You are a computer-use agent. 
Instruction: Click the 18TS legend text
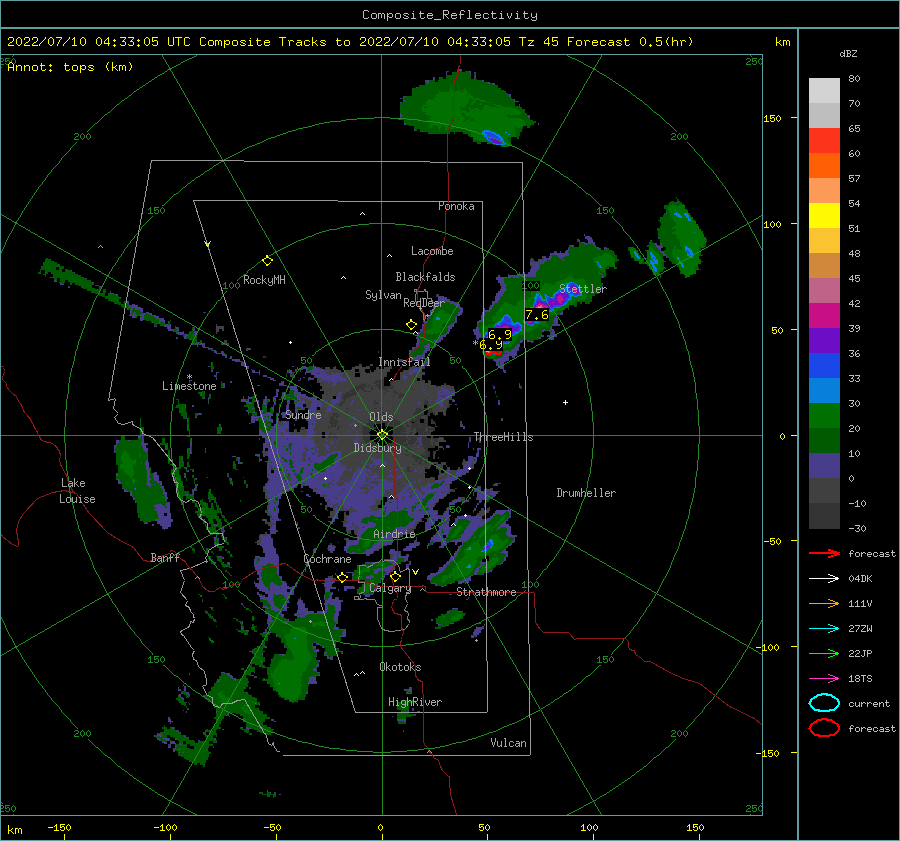click(860, 679)
